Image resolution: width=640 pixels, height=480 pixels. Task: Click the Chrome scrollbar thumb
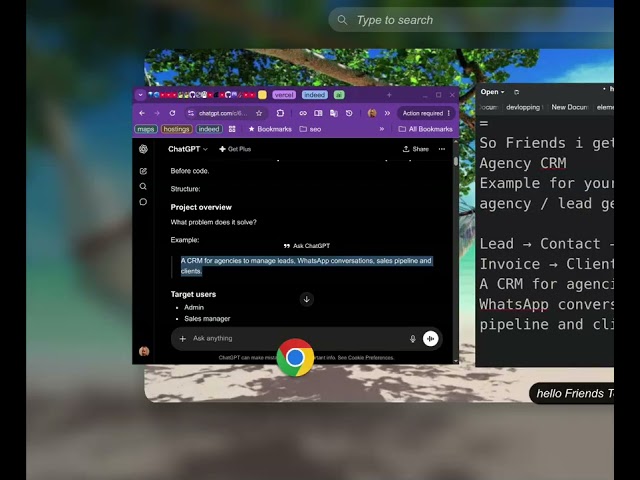456,161
